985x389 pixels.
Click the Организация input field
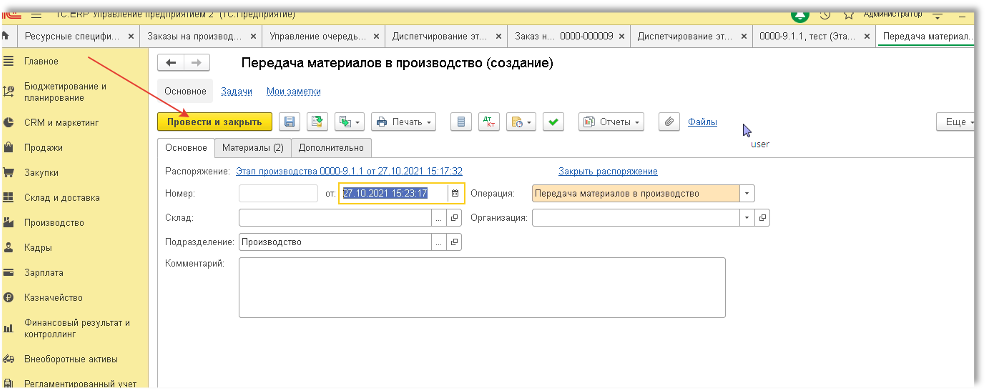(636, 217)
